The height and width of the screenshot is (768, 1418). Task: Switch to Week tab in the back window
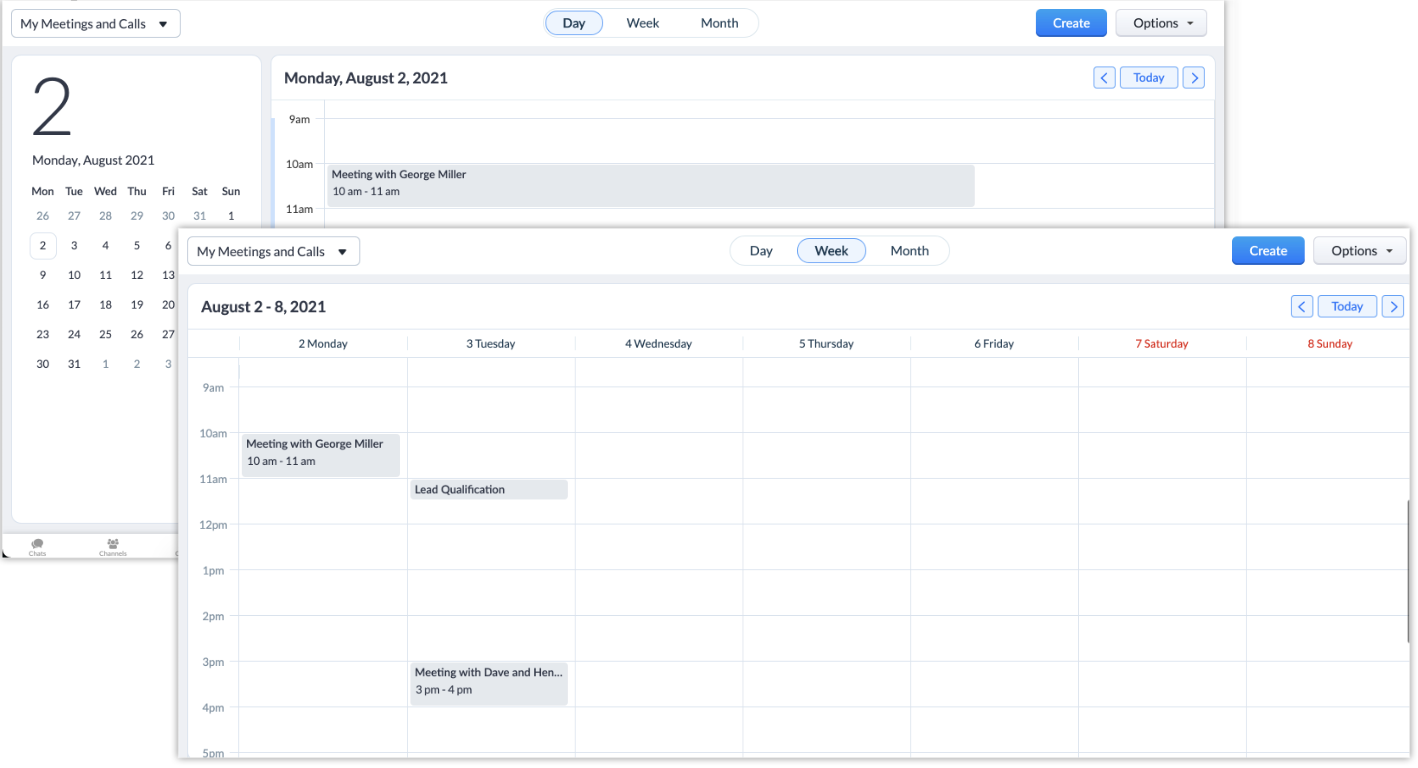tap(643, 23)
